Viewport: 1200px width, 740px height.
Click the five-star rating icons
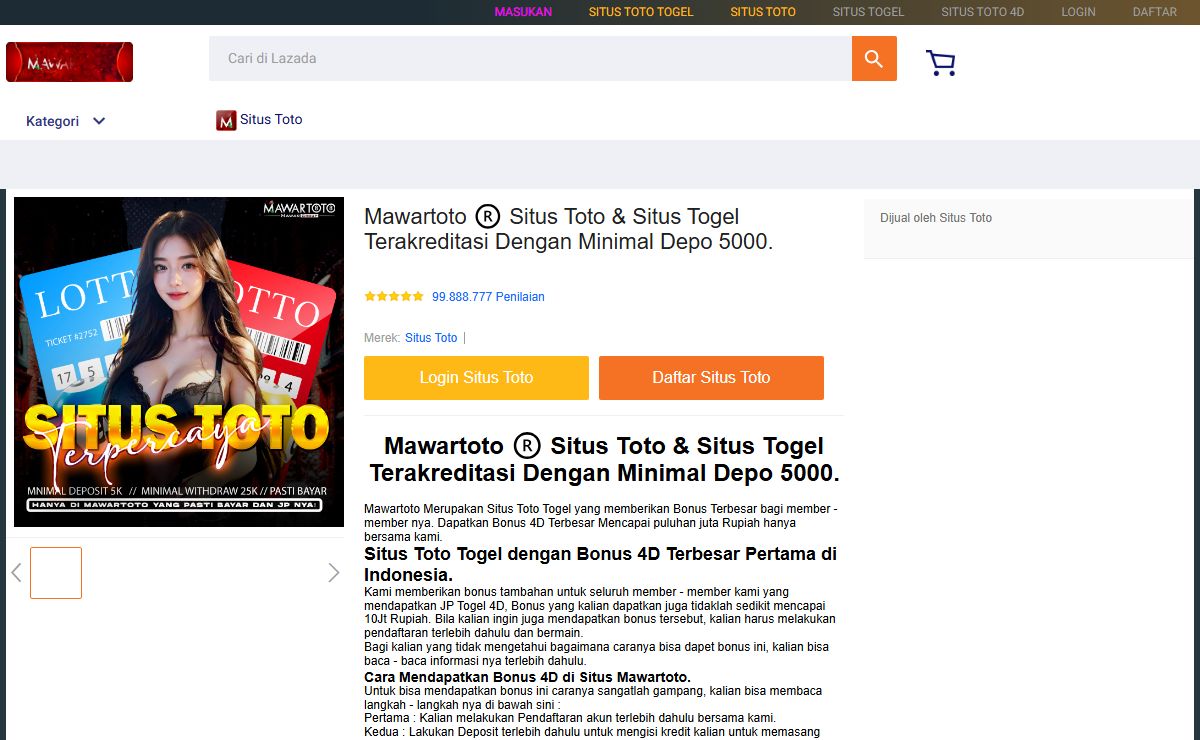[x=394, y=297]
